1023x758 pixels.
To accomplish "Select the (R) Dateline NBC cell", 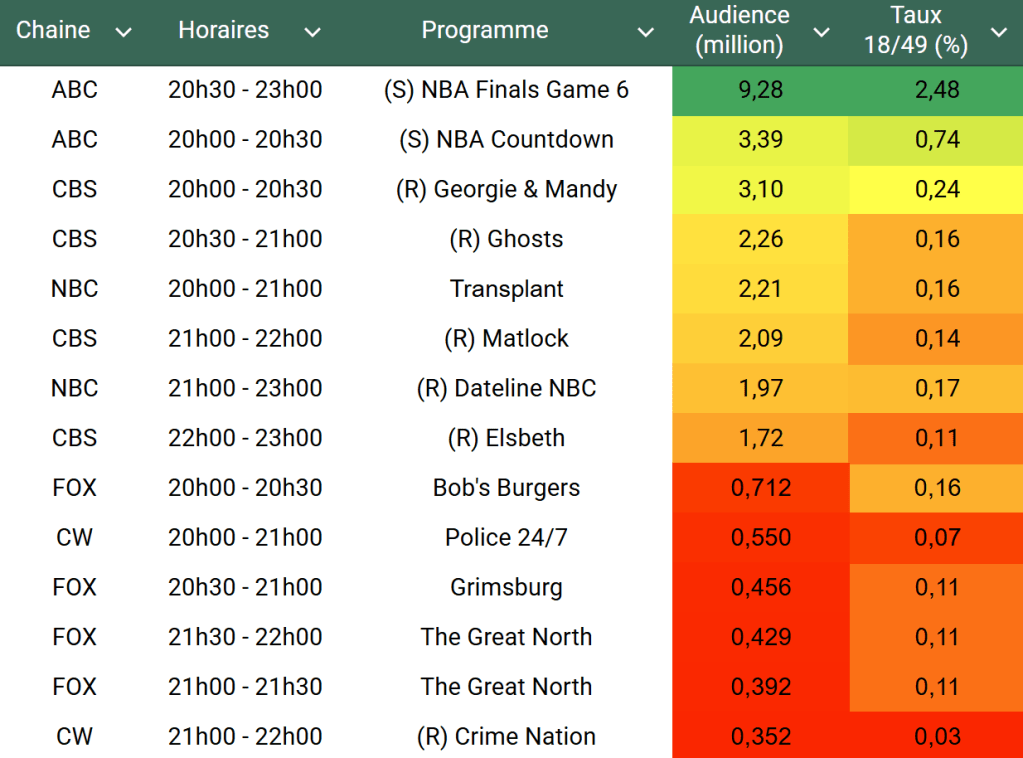I will point(506,388).
